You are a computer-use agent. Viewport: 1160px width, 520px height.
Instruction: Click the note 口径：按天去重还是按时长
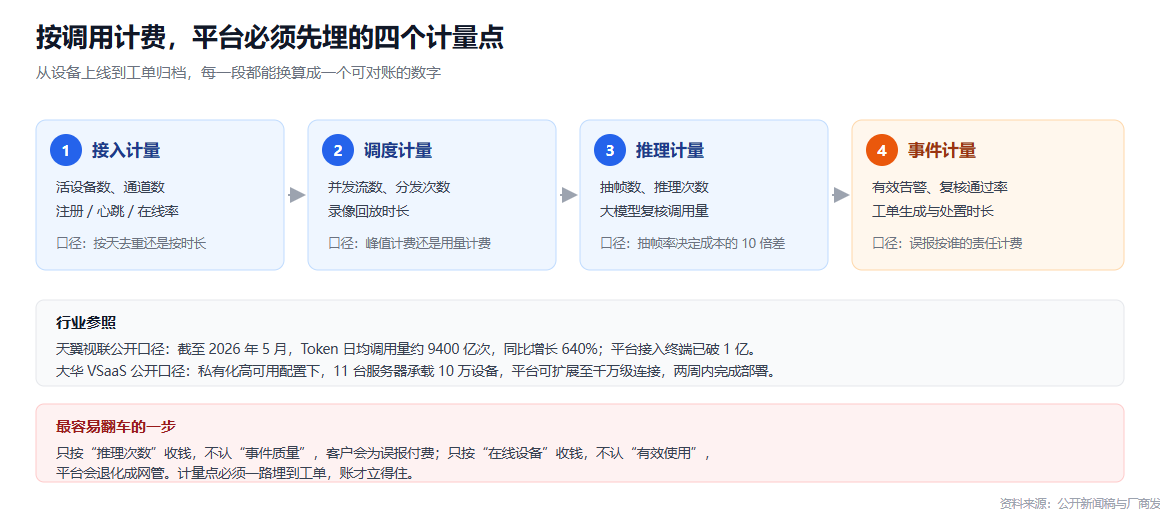(131, 243)
